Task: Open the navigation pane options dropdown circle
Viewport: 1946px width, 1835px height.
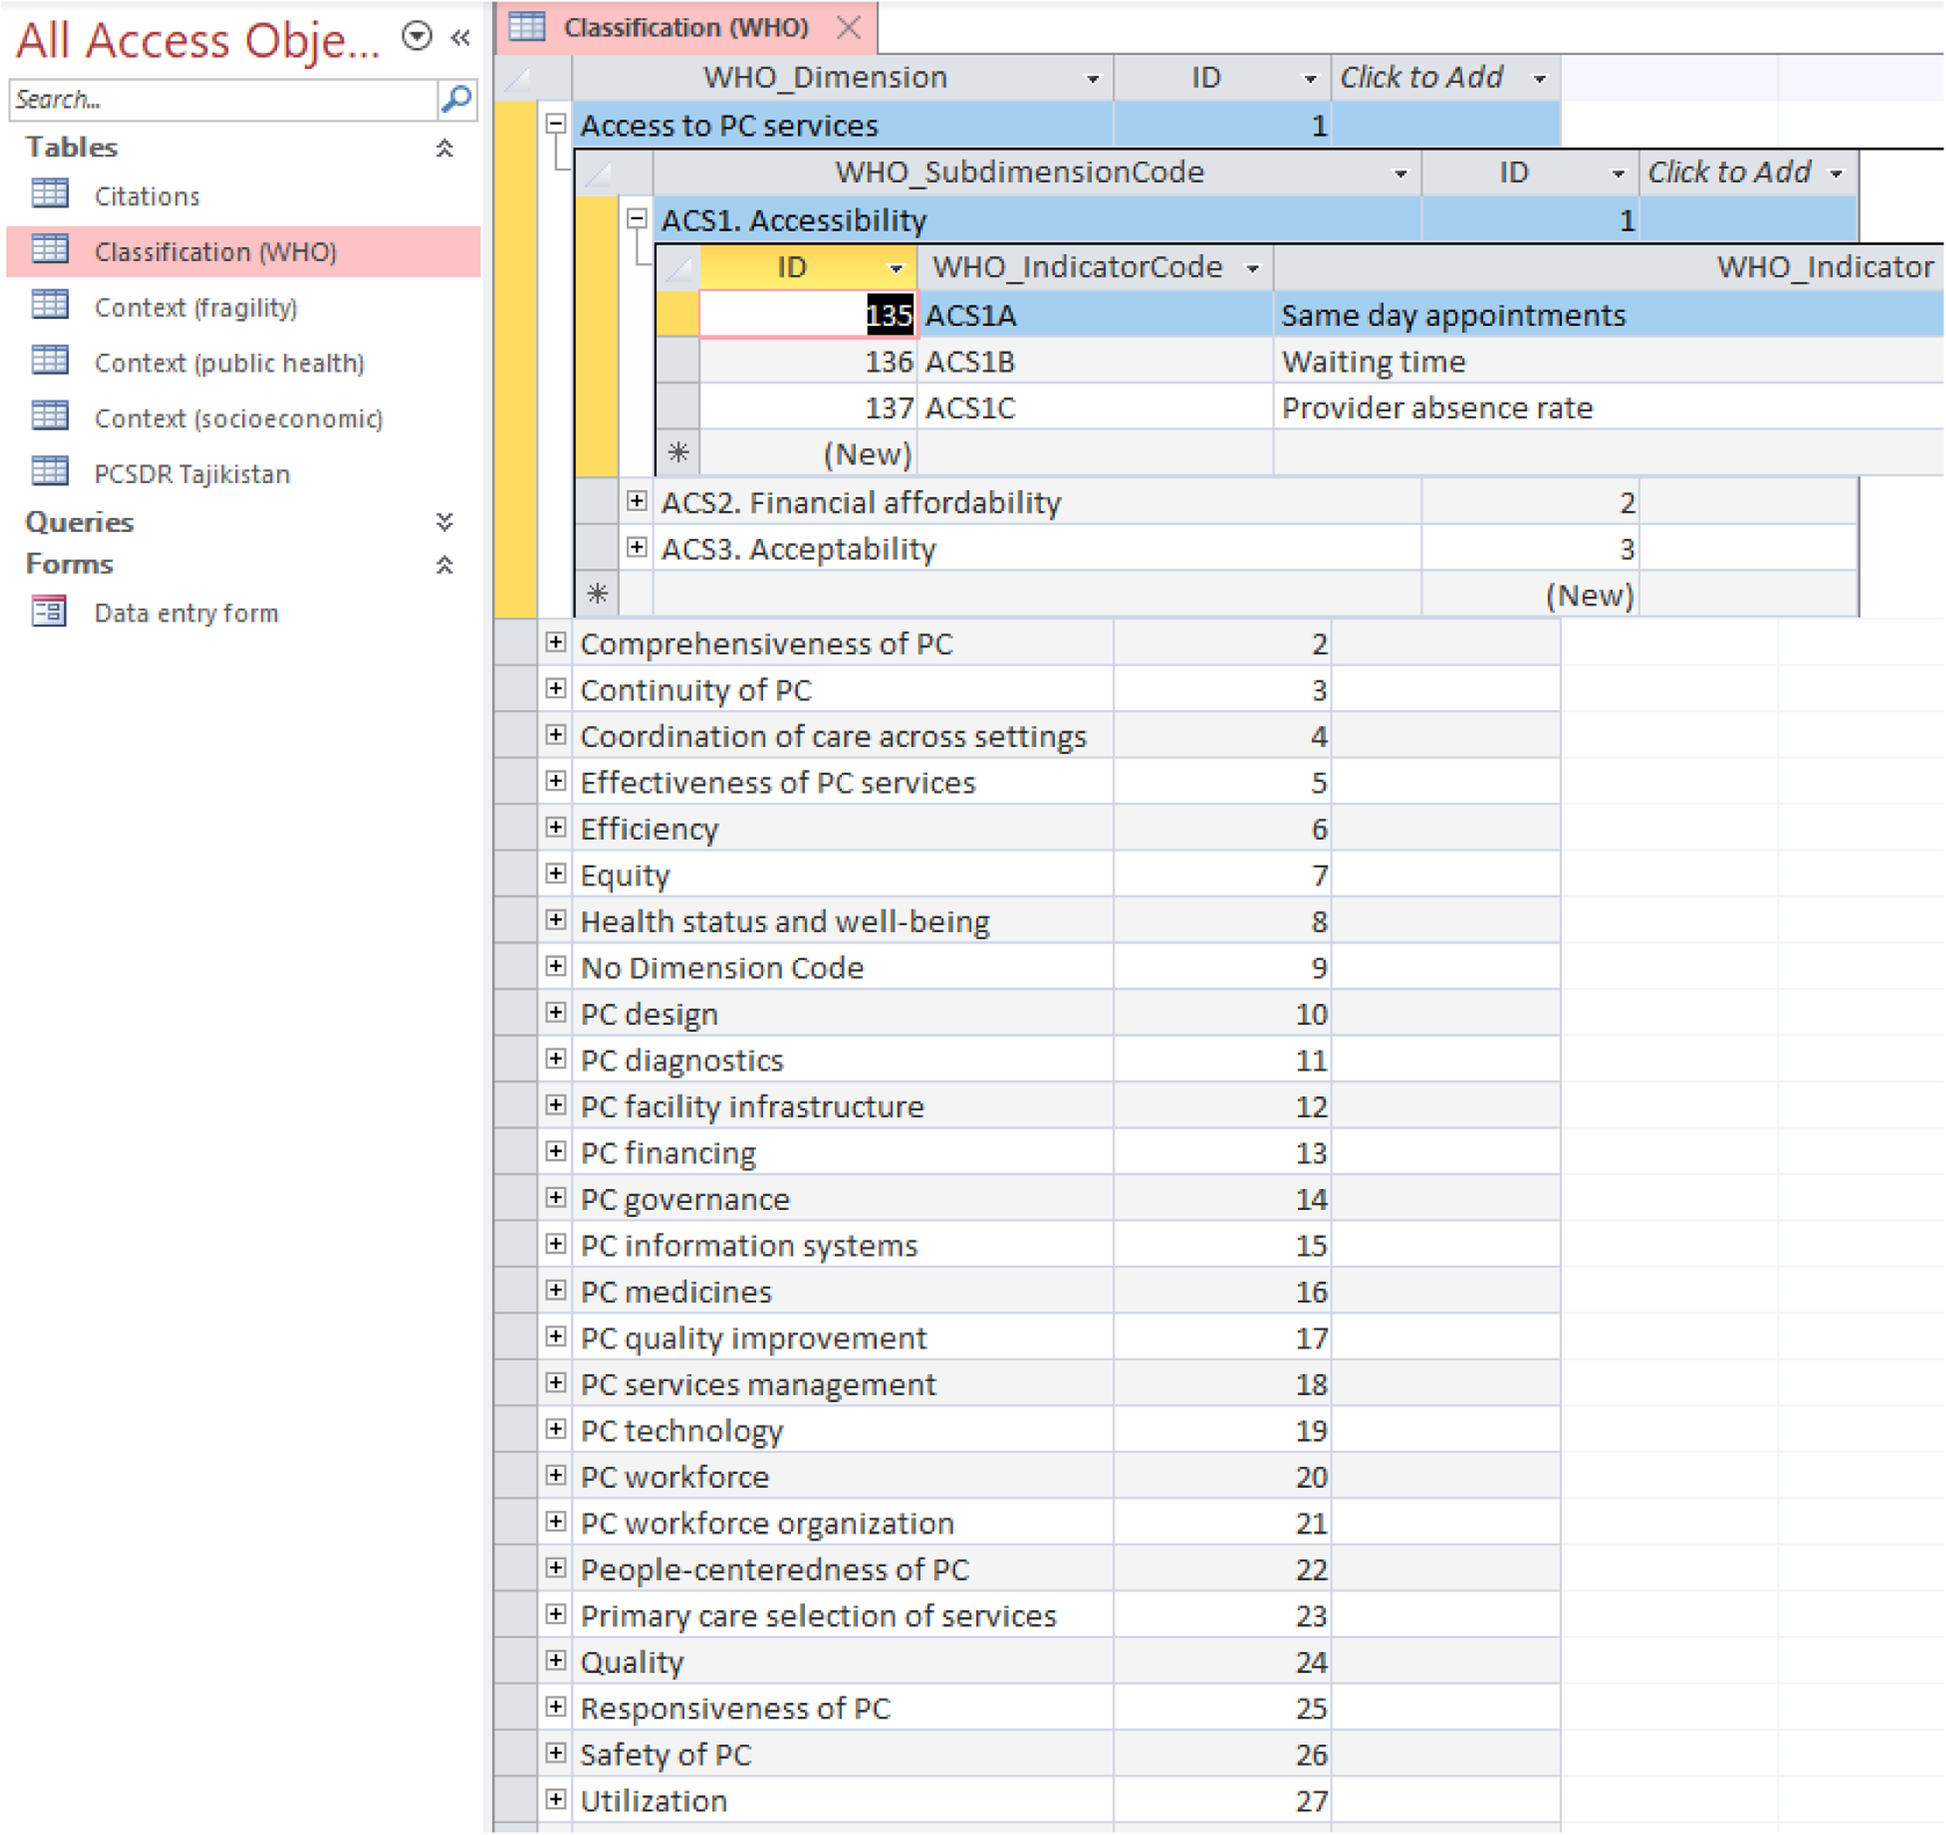Action: (417, 37)
